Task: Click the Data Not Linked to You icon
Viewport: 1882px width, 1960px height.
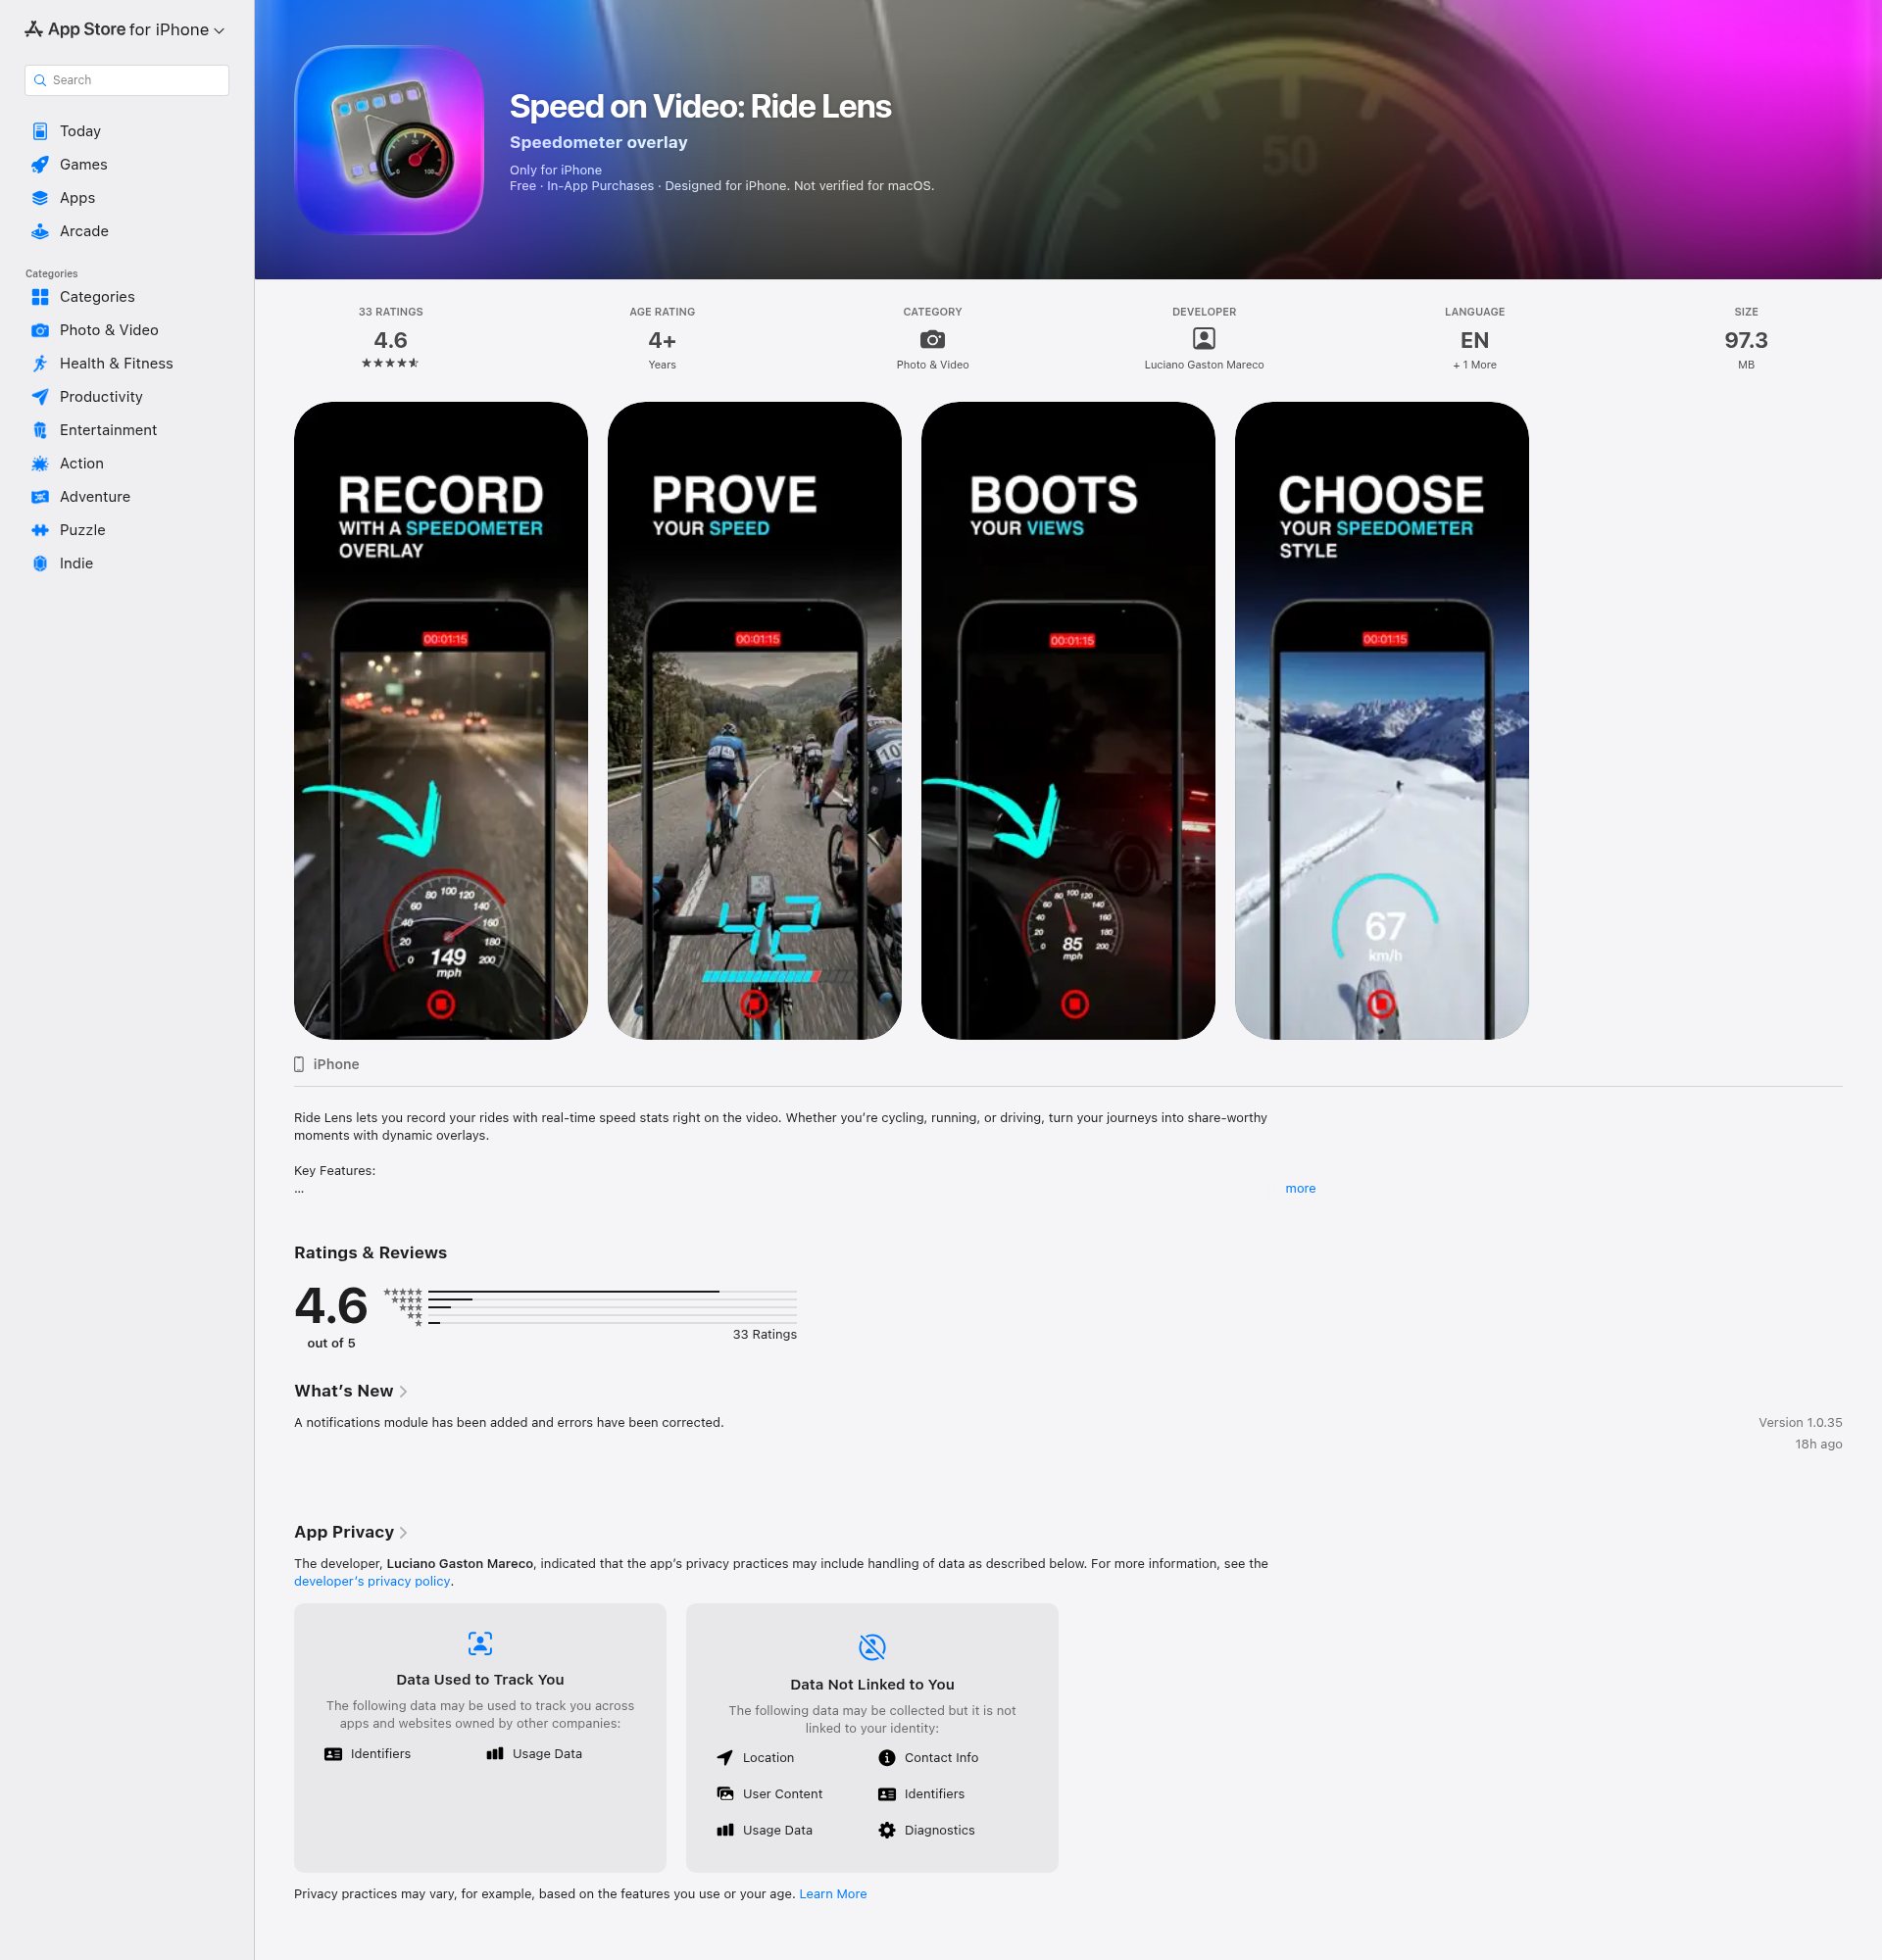Action: pyautogui.click(x=872, y=1647)
